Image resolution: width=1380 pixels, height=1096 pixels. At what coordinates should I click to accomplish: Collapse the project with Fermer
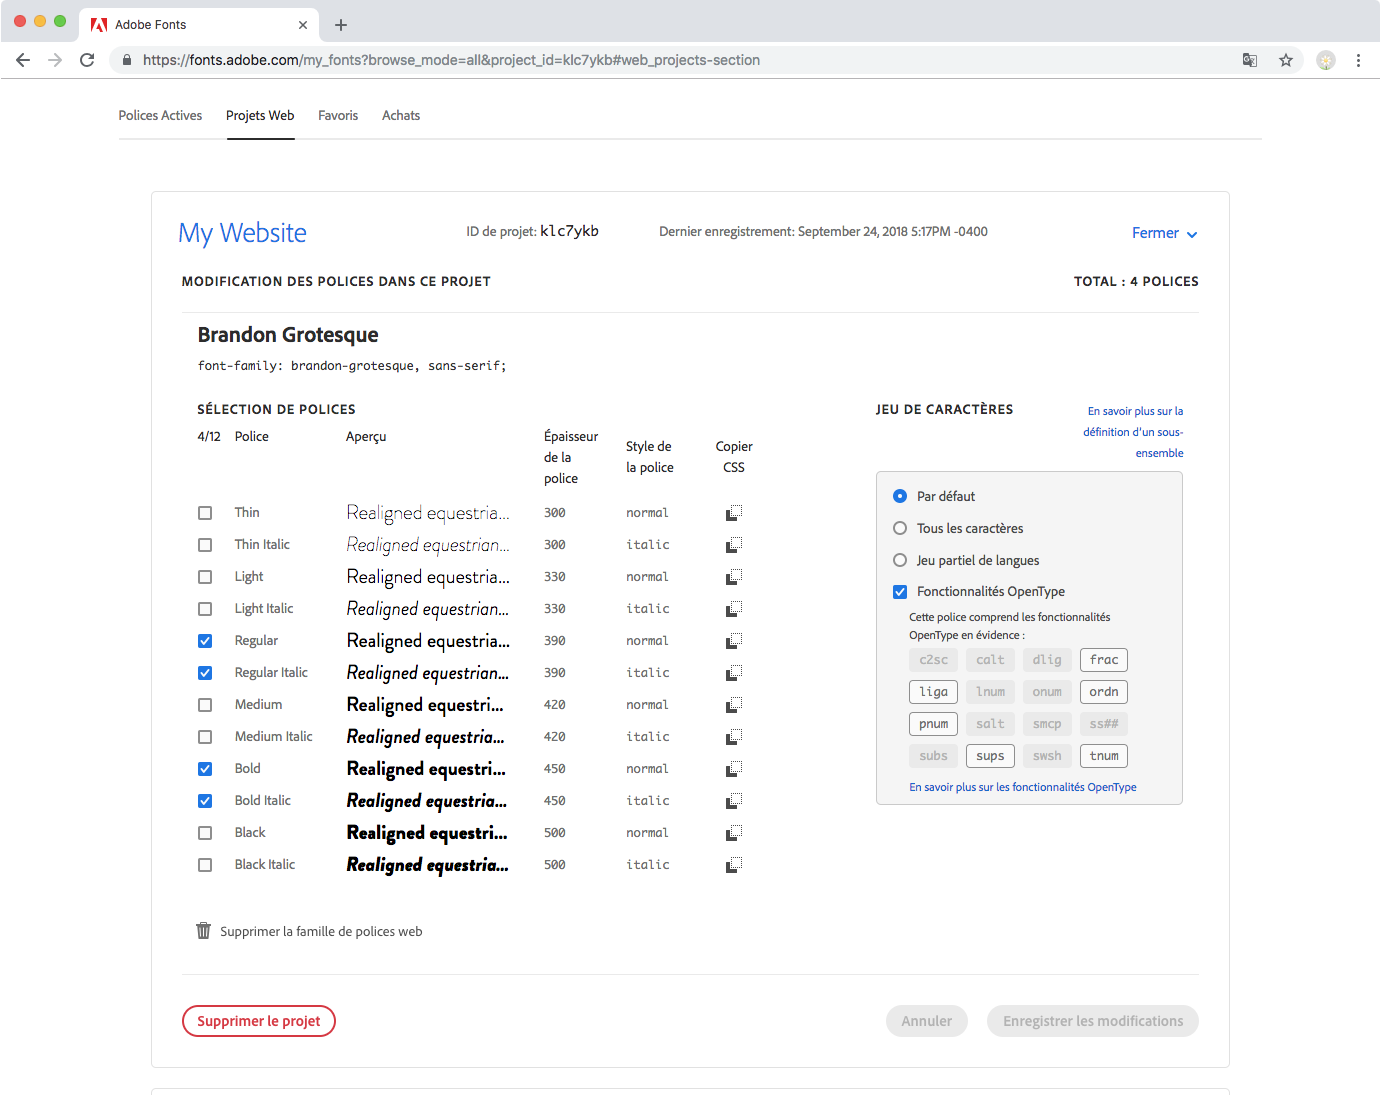1164,233
